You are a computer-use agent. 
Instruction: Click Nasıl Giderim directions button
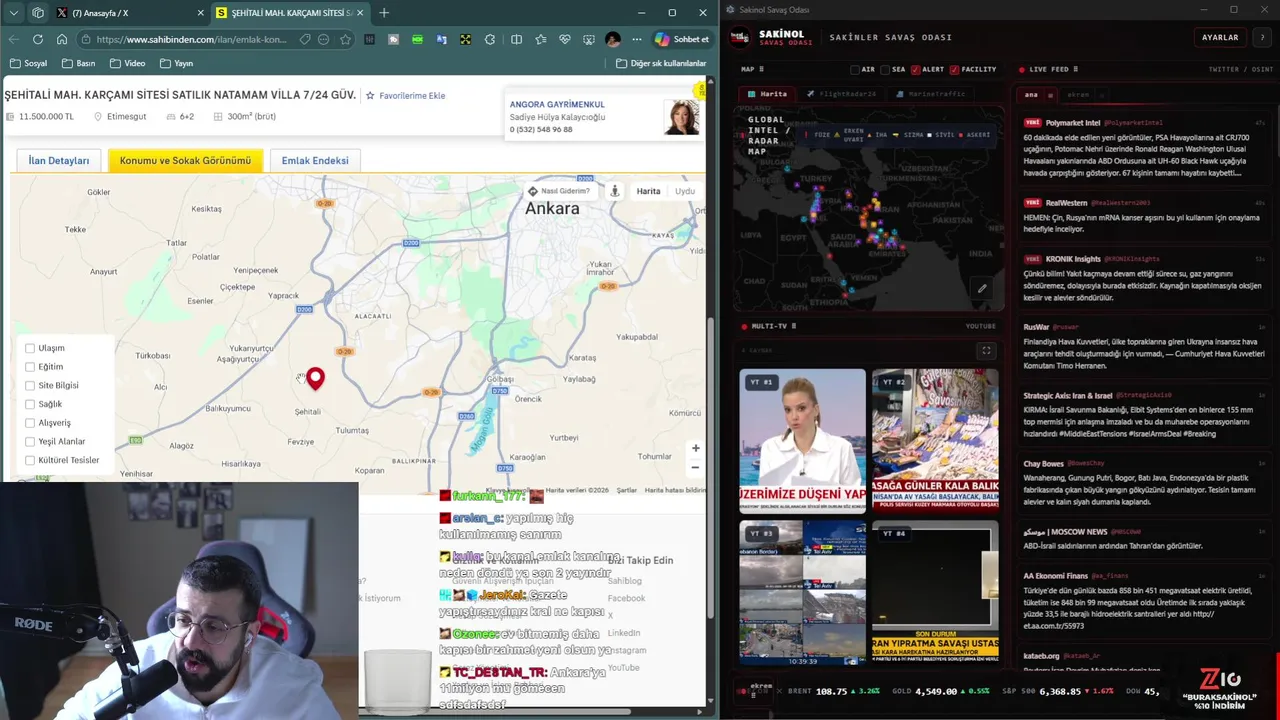(x=559, y=191)
